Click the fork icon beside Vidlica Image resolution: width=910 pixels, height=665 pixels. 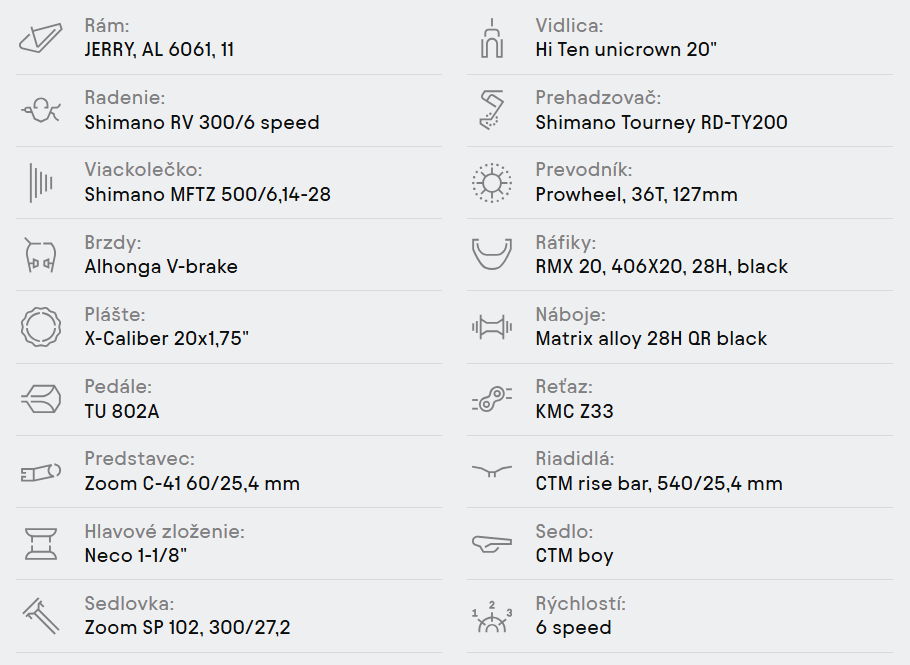coord(492,38)
